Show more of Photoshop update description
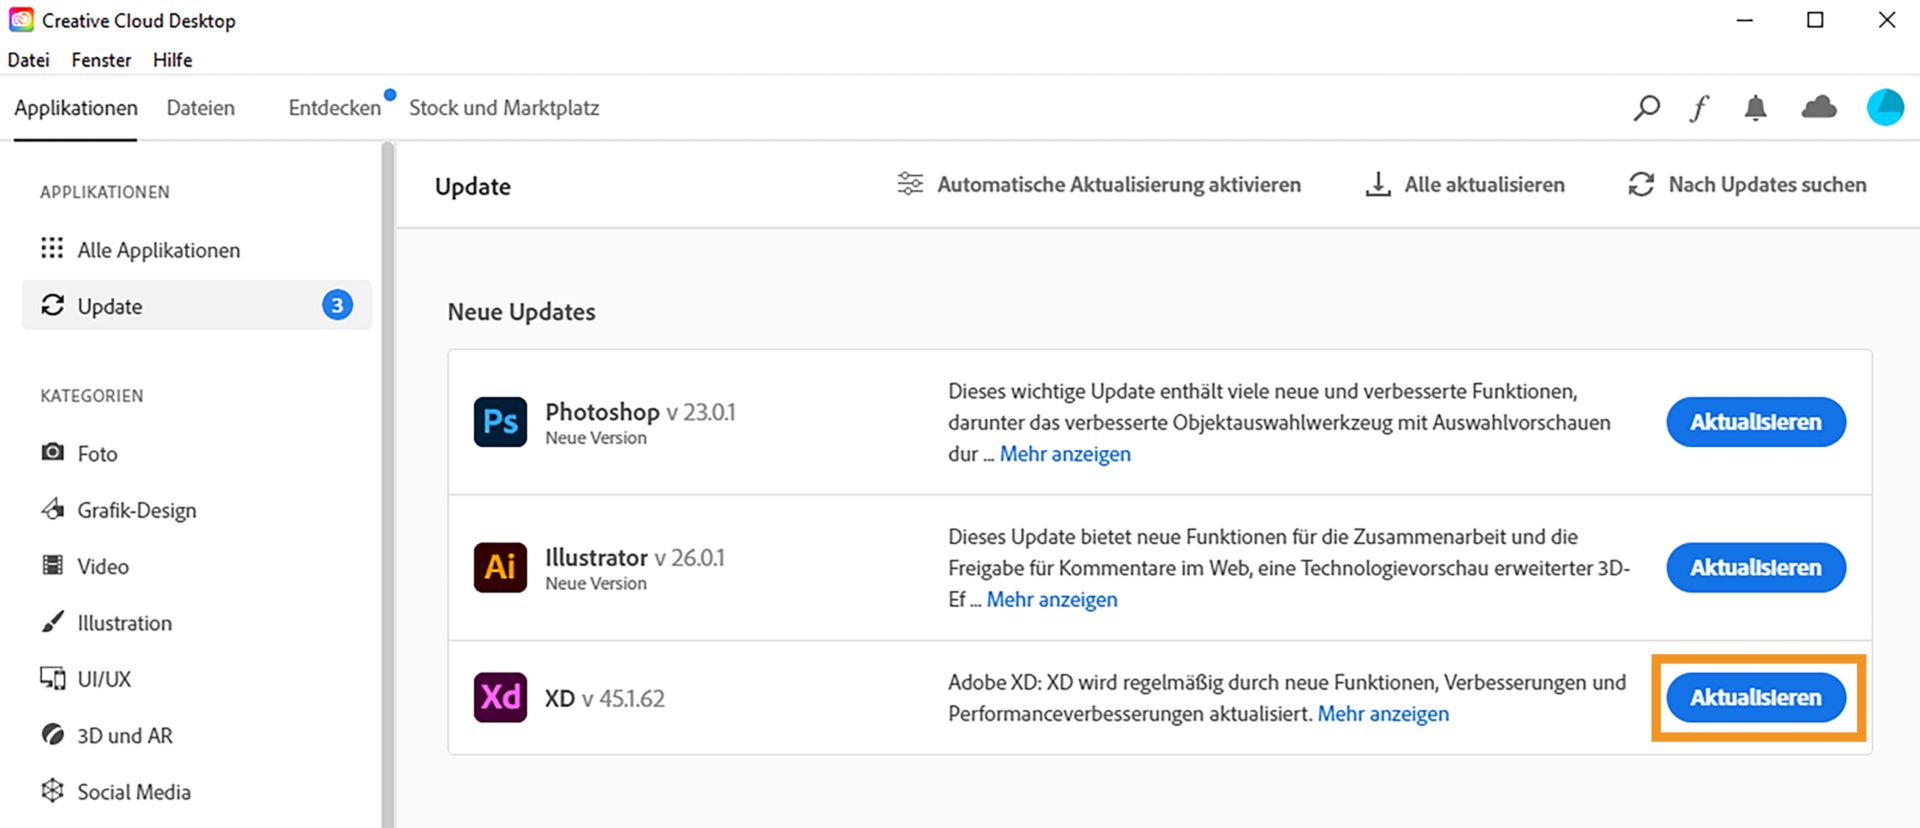 [1065, 454]
